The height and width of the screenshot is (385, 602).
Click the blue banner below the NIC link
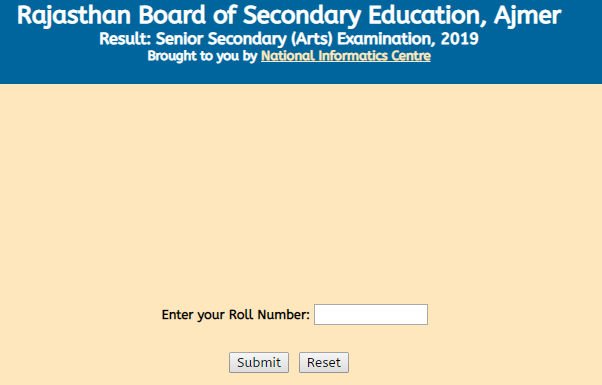[x=301, y=74]
